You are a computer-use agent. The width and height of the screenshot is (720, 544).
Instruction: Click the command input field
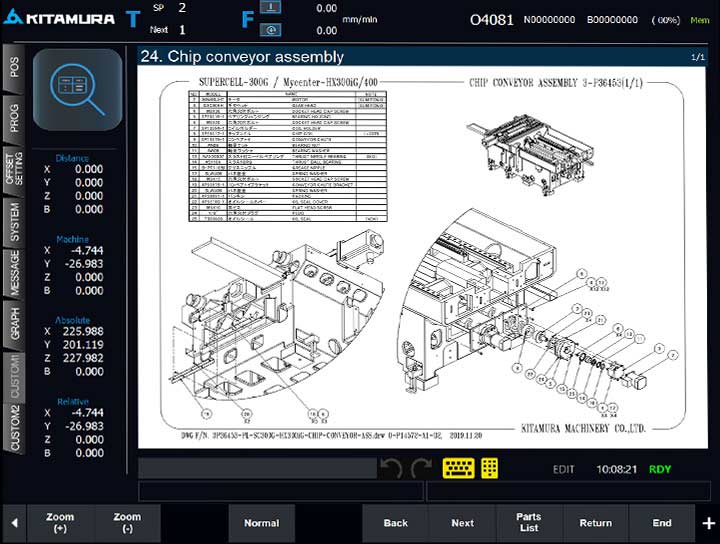pyautogui.click(x=258, y=468)
